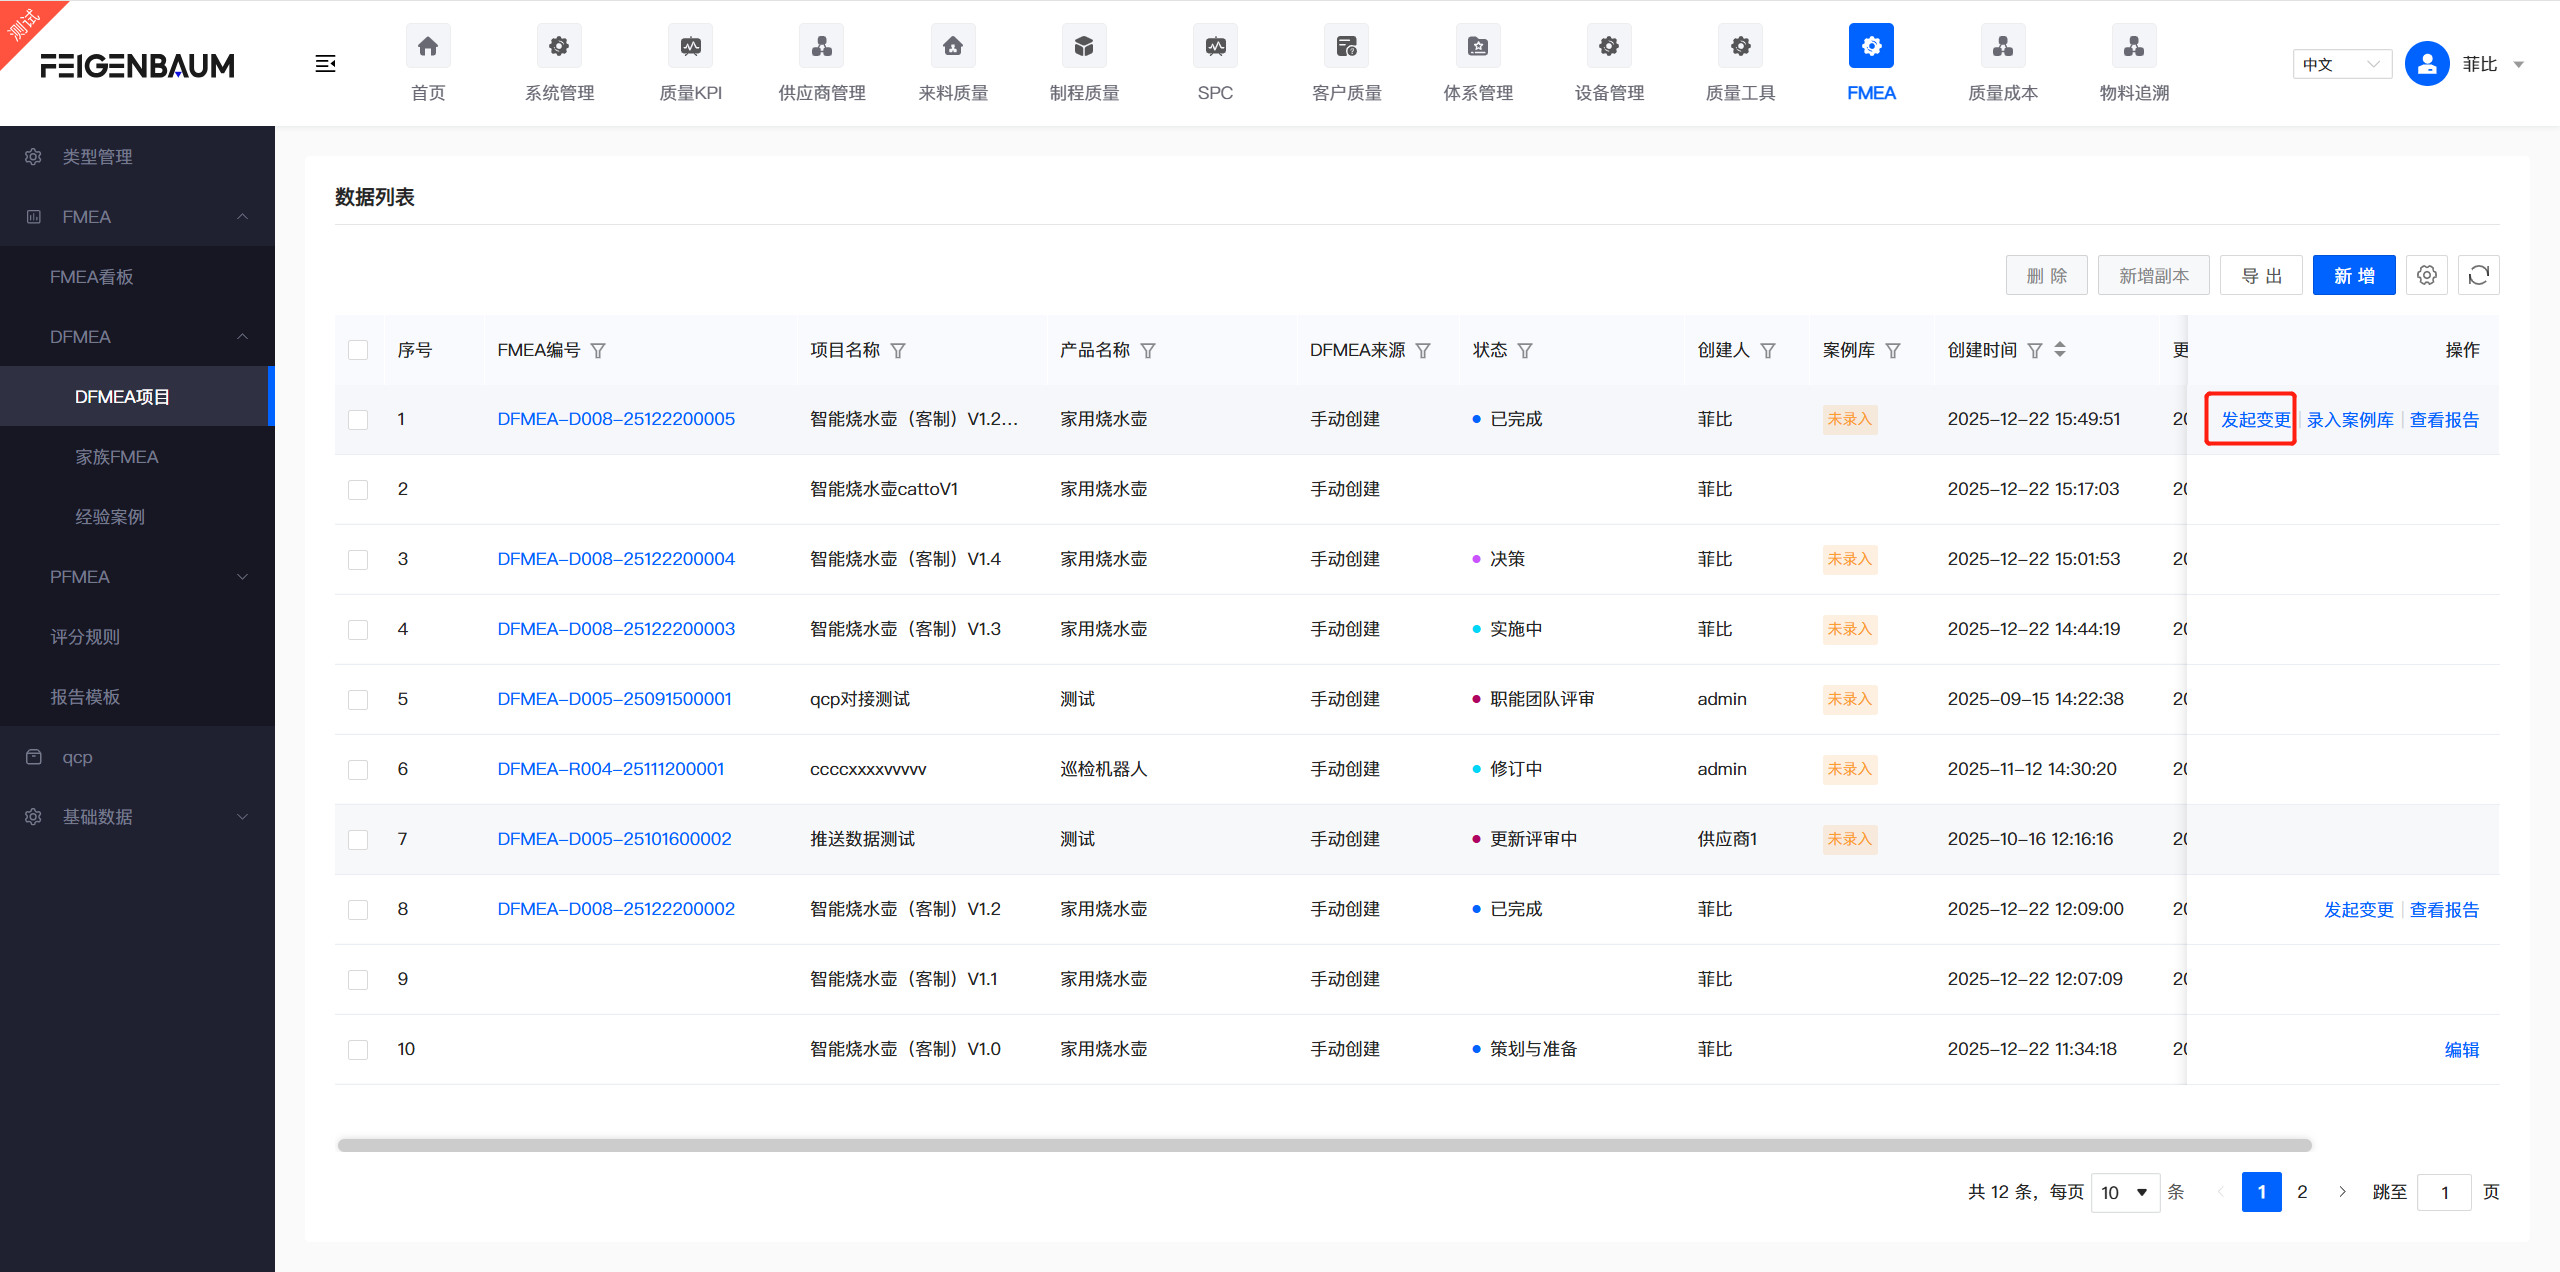Click filter icon on FMEA编号 column
The width and height of the screenshot is (2560, 1272).
pyautogui.click(x=598, y=350)
